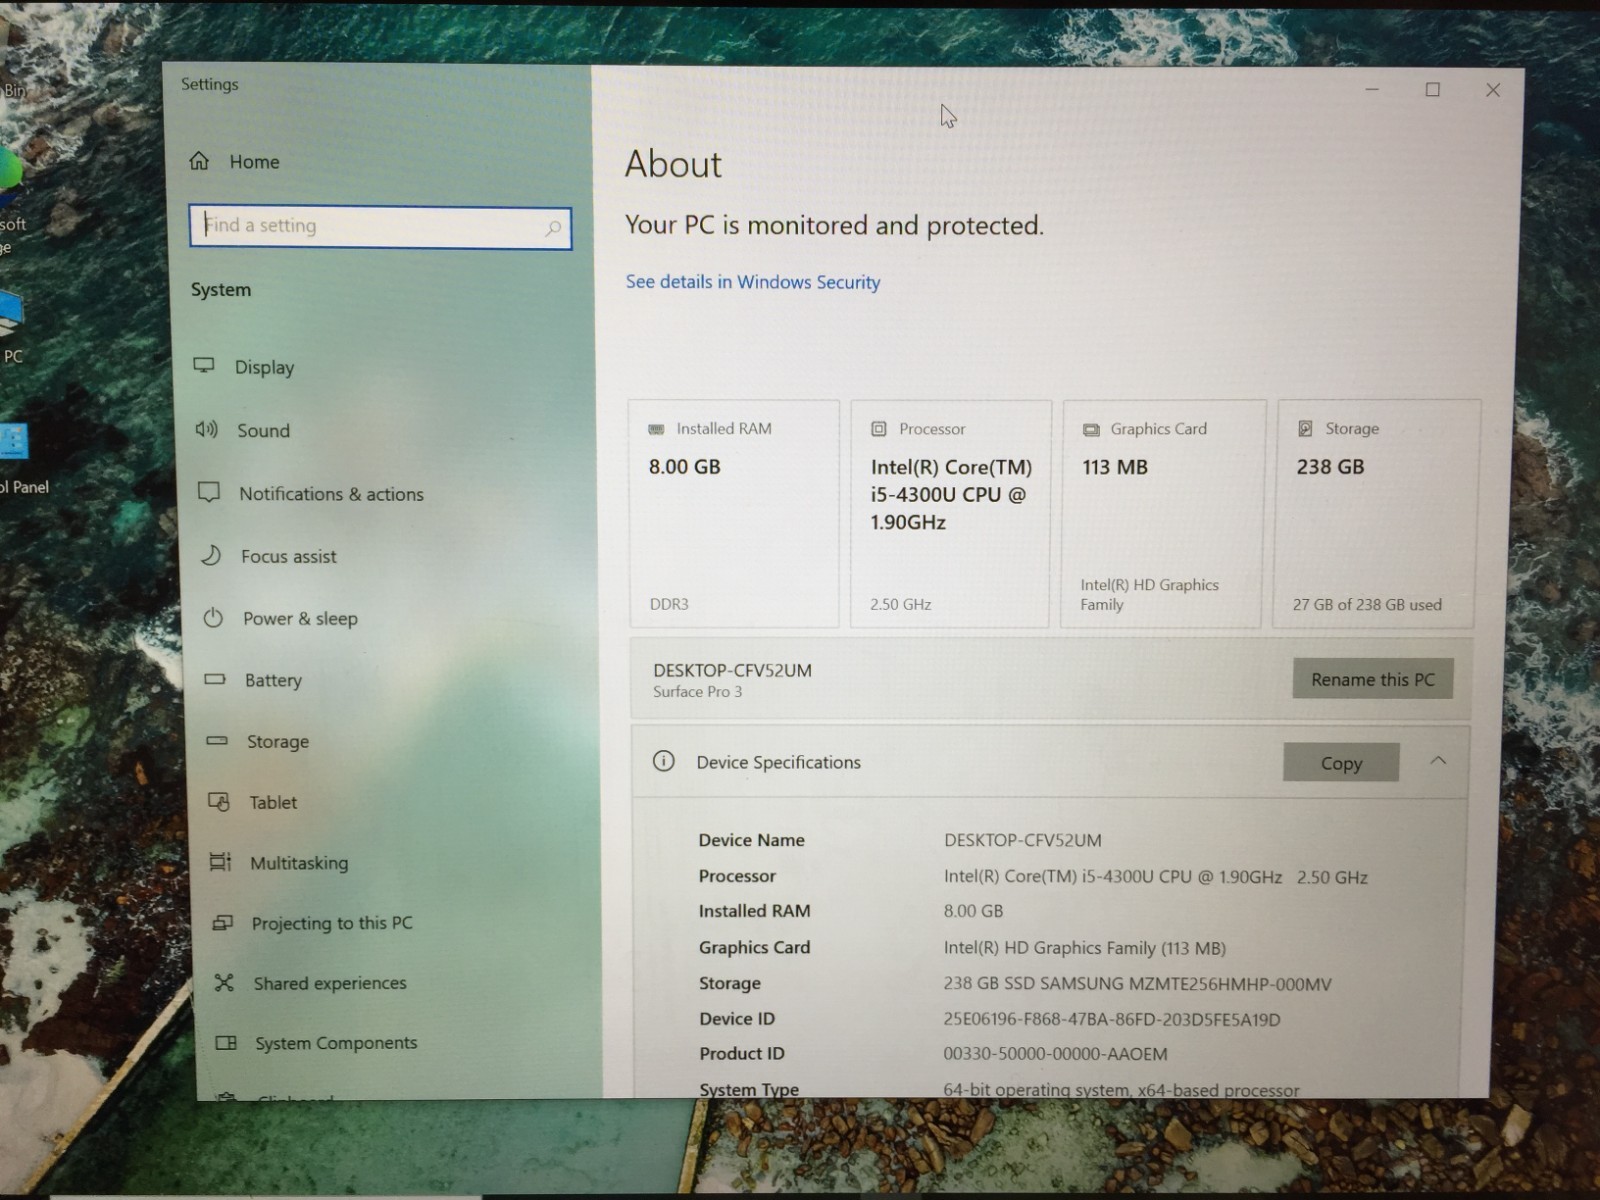The height and width of the screenshot is (1200, 1600).
Task: Copy the device specifications
Action: pos(1341,763)
